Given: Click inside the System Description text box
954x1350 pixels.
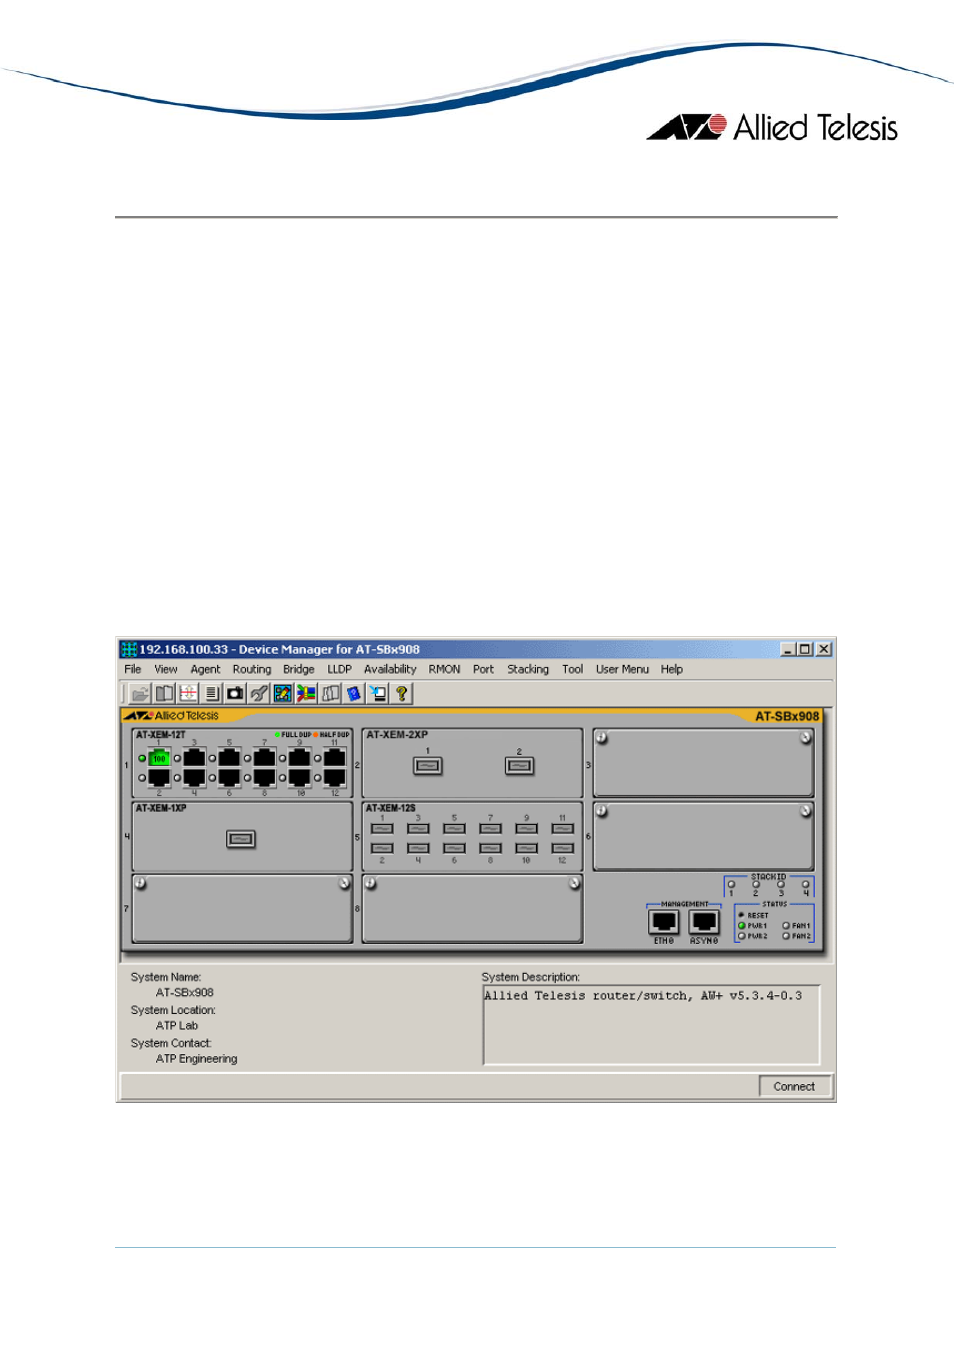Looking at the screenshot, I should pyautogui.click(x=651, y=1025).
